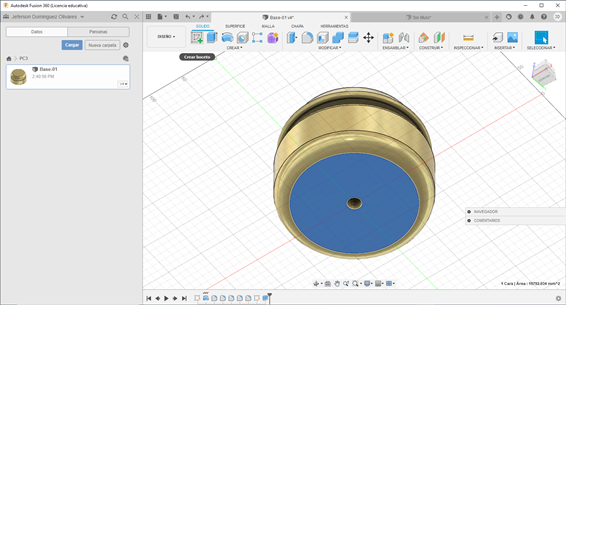
Task: Switch to the Superficie tab
Action: coord(235,26)
